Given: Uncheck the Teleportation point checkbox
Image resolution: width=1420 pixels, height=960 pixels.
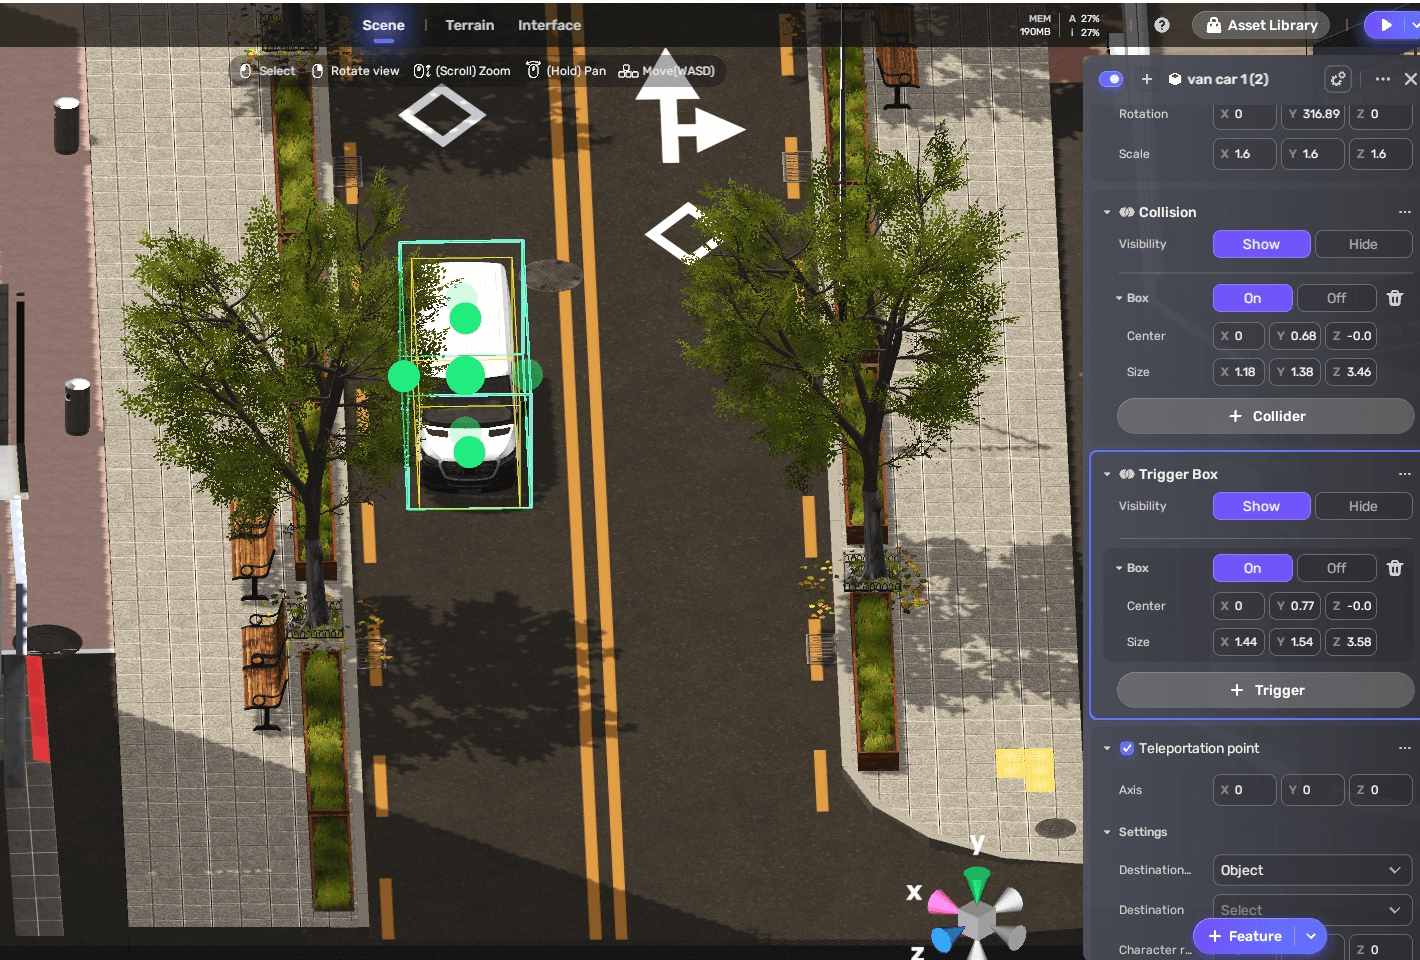Looking at the screenshot, I should coord(1127,748).
